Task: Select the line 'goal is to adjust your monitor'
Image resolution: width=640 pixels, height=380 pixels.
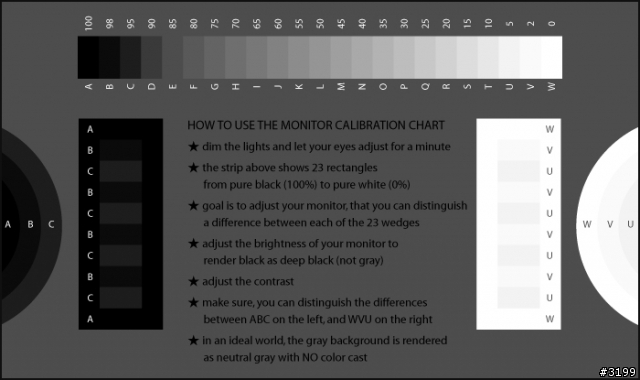Action: pos(335,206)
